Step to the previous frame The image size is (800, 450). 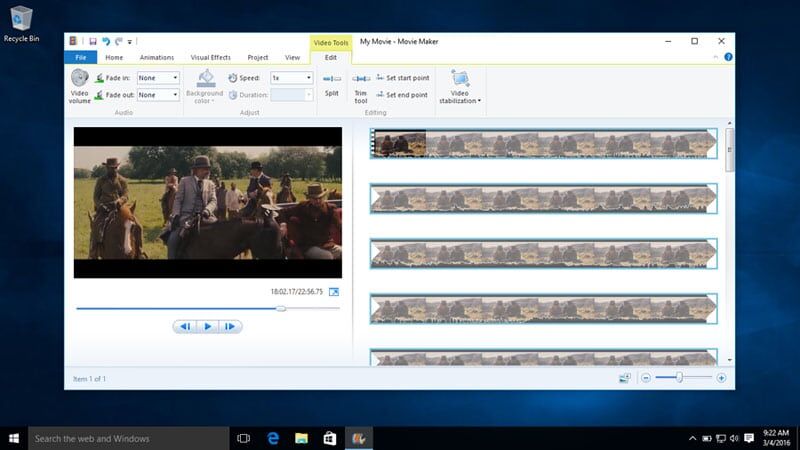pos(185,327)
